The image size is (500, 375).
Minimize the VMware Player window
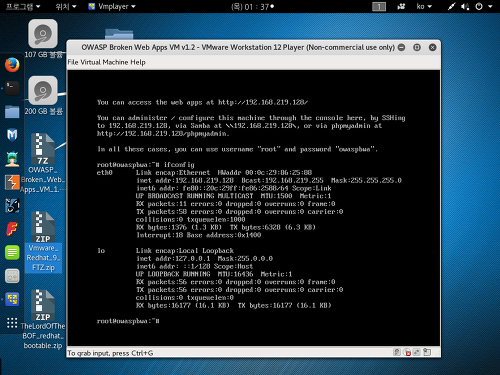[x=402, y=47]
